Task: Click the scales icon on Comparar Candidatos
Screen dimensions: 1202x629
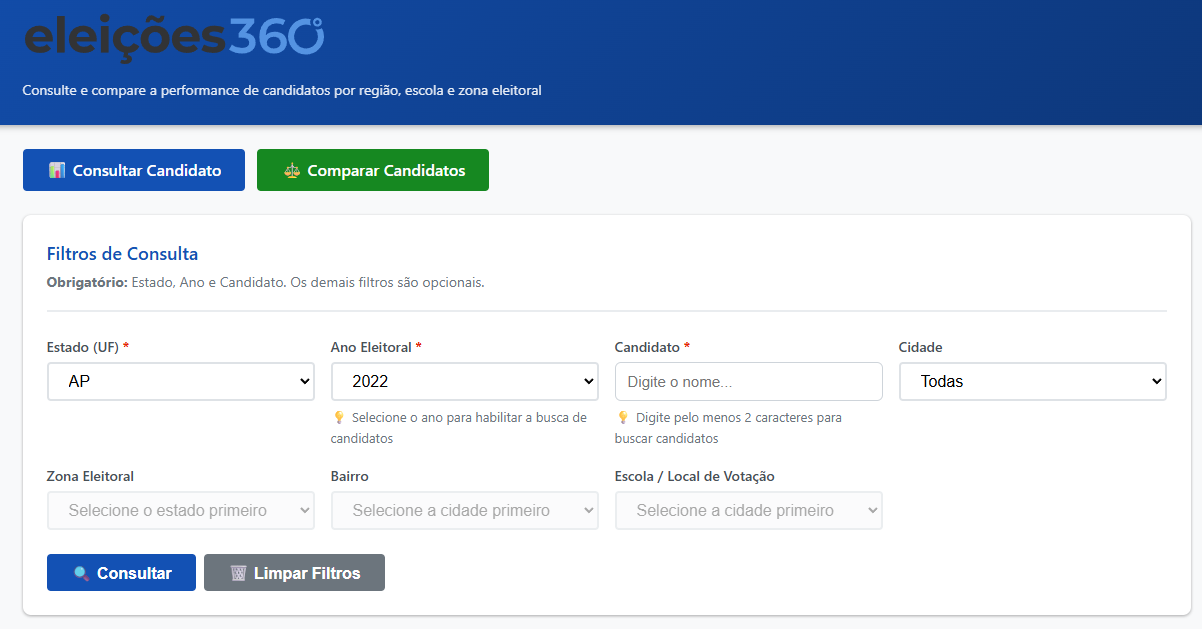Action: pyautogui.click(x=291, y=169)
